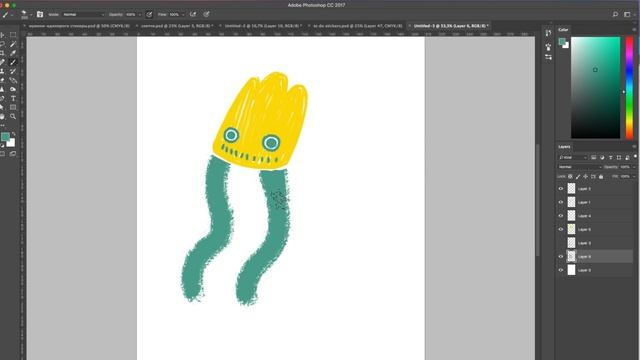The width and height of the screenshot is (640, 360).
Task: Select the active Brush tool in toolbar
Action: tap(13, 62)
